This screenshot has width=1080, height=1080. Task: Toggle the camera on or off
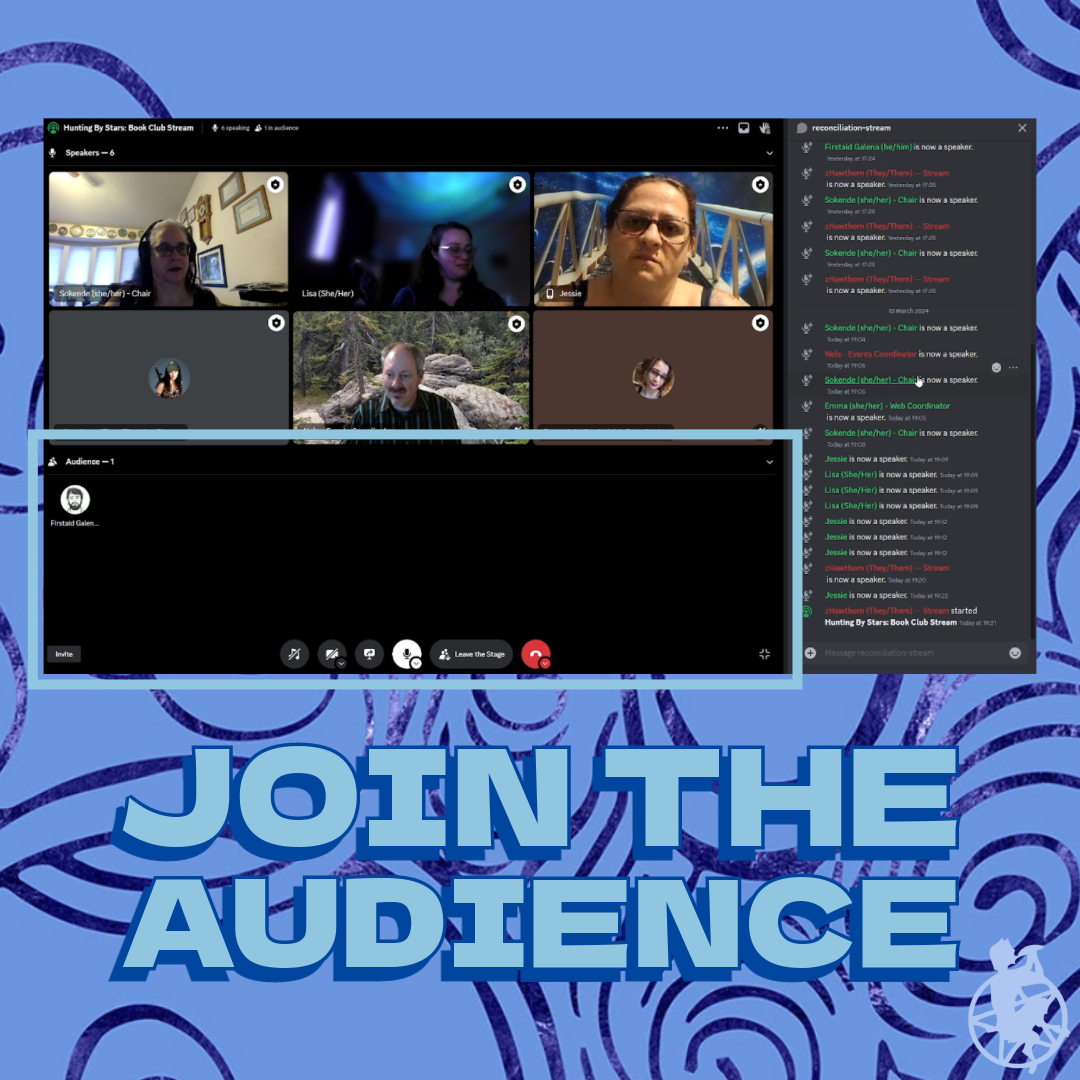point(330,654)
